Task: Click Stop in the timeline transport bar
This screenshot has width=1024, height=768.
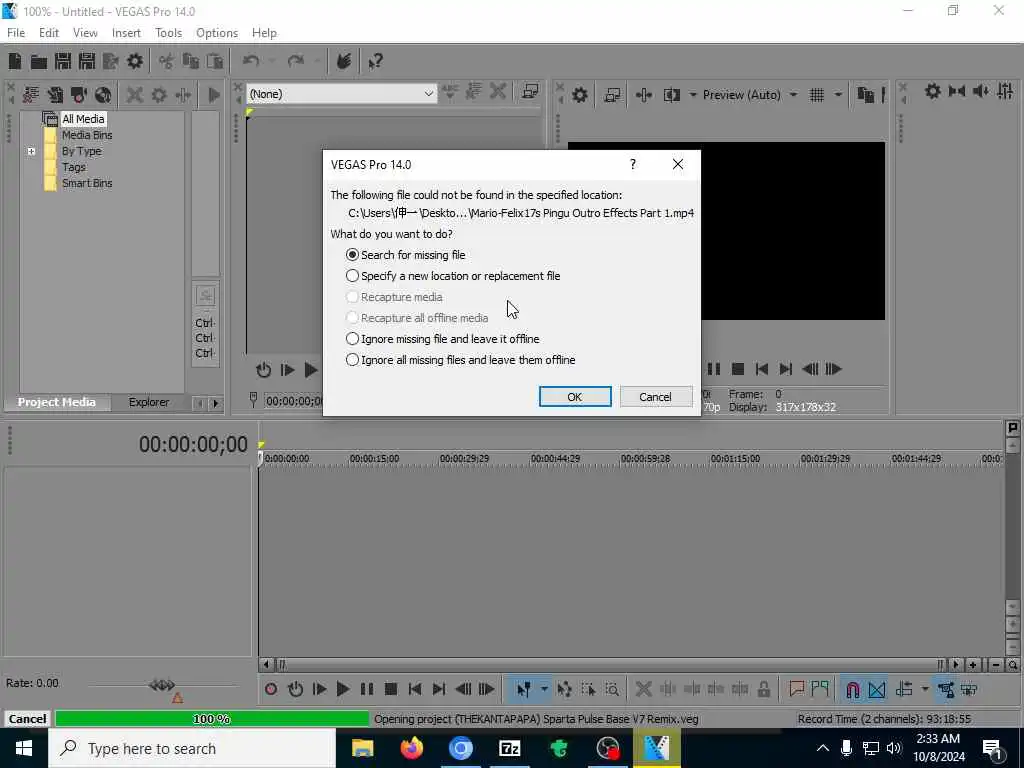Action: click(x=391, y=689)
